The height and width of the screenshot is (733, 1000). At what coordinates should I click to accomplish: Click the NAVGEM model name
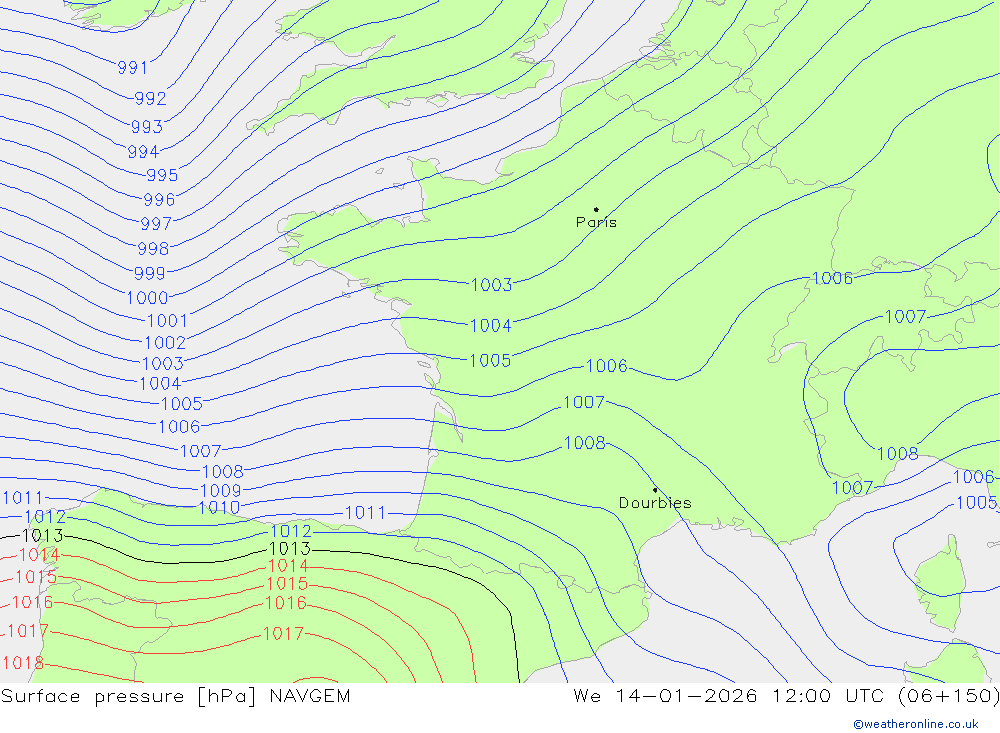(310, 696)
